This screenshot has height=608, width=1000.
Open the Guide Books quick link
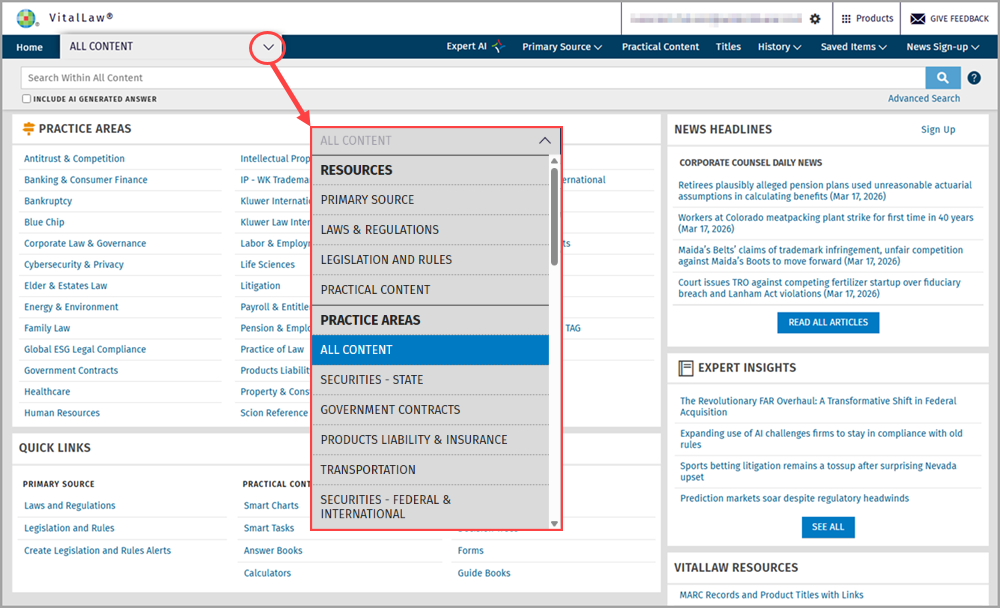tap(483, 573)
